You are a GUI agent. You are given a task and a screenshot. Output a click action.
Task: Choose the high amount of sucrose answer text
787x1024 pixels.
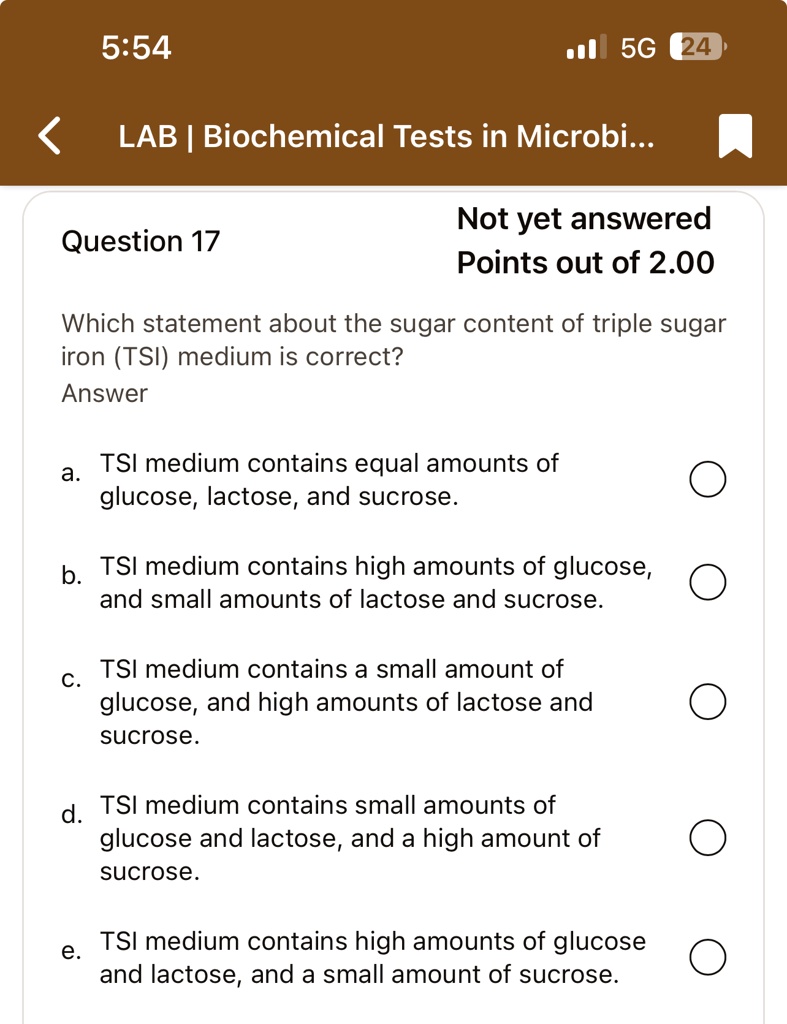(x=349, y=838)
